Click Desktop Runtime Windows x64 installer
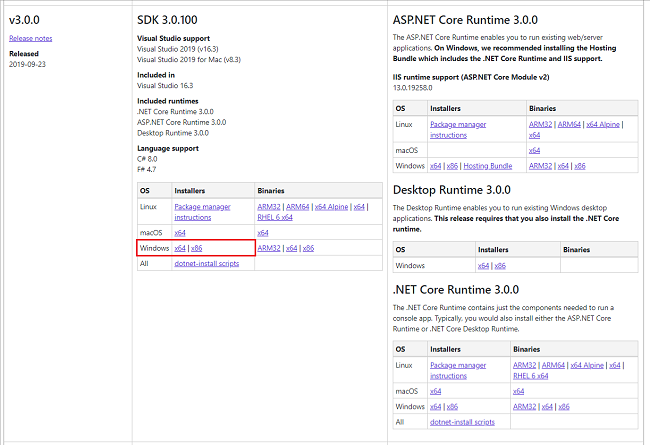The width and height of the screenshot is (650, 445). coord(483,265)
